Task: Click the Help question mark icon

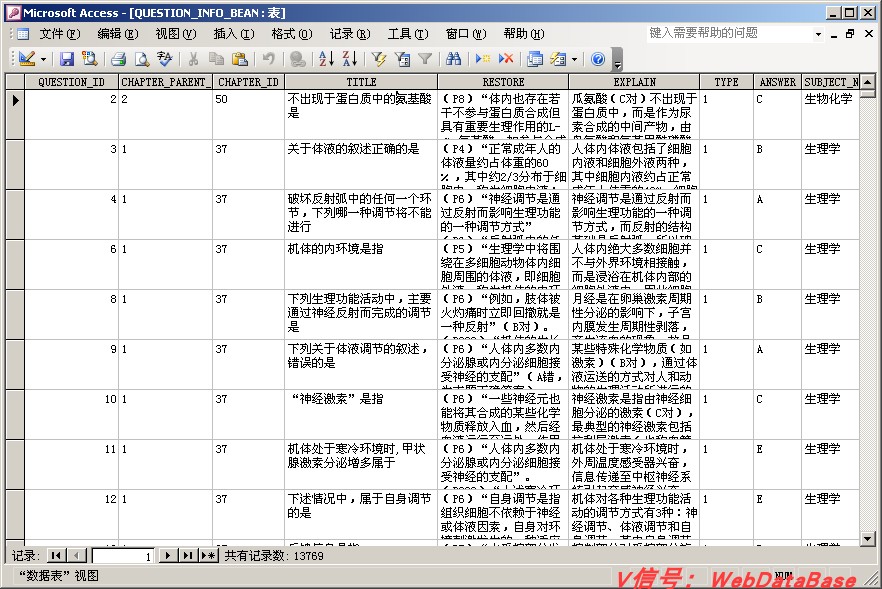Action: coord(598,59)
